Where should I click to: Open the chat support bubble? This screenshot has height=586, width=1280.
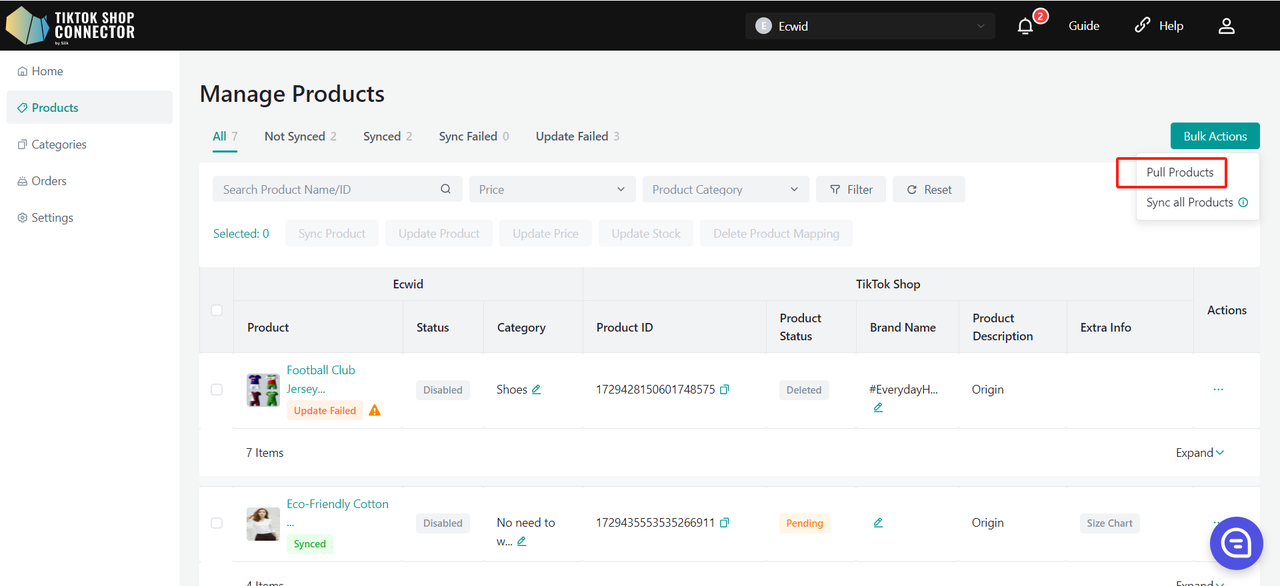tap(1237, 543)
